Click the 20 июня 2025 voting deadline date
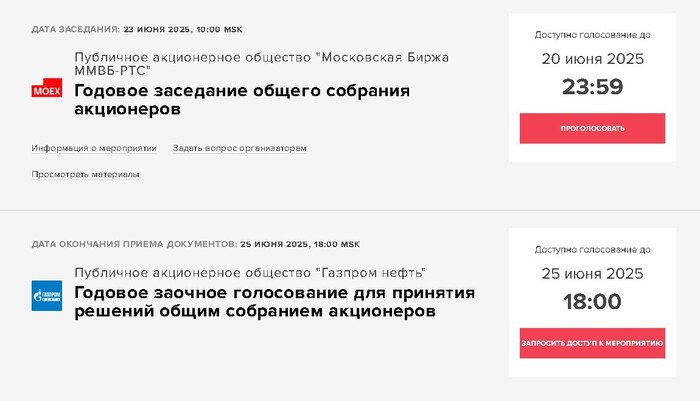 point(592,58)
